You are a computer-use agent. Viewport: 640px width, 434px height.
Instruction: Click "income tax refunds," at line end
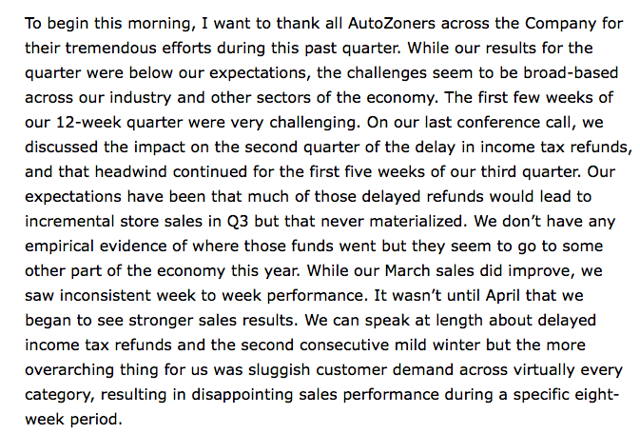[x=556, y=147]
